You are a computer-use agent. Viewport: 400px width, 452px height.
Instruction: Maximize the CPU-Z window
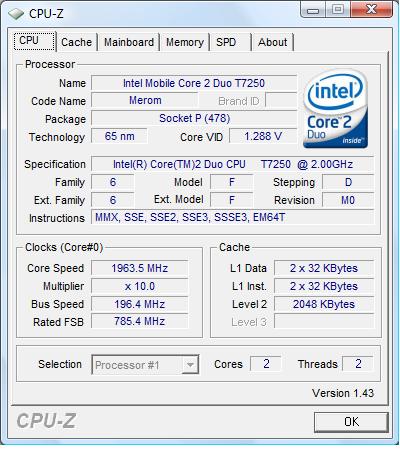pos(338,9)
